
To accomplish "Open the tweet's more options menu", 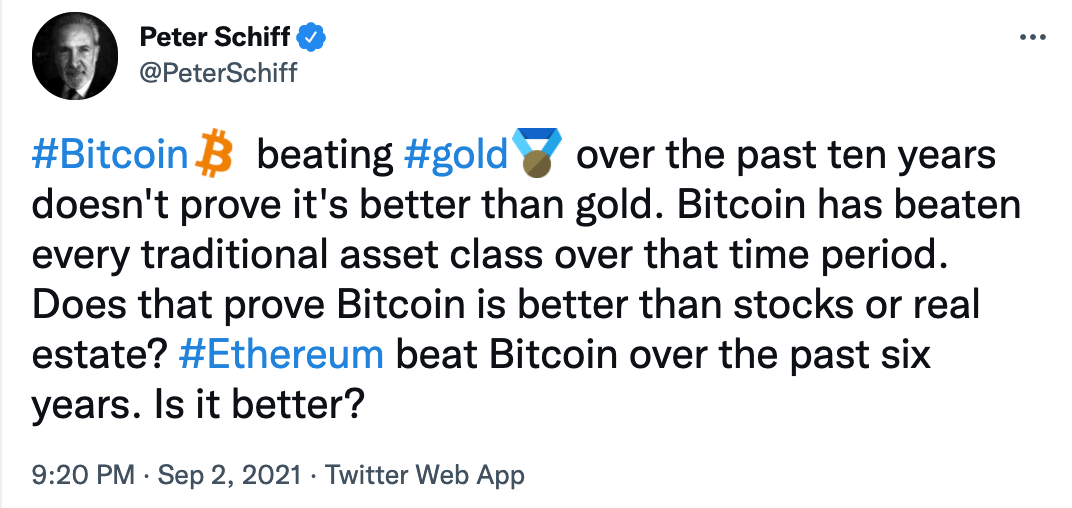I will (1031, 38).
